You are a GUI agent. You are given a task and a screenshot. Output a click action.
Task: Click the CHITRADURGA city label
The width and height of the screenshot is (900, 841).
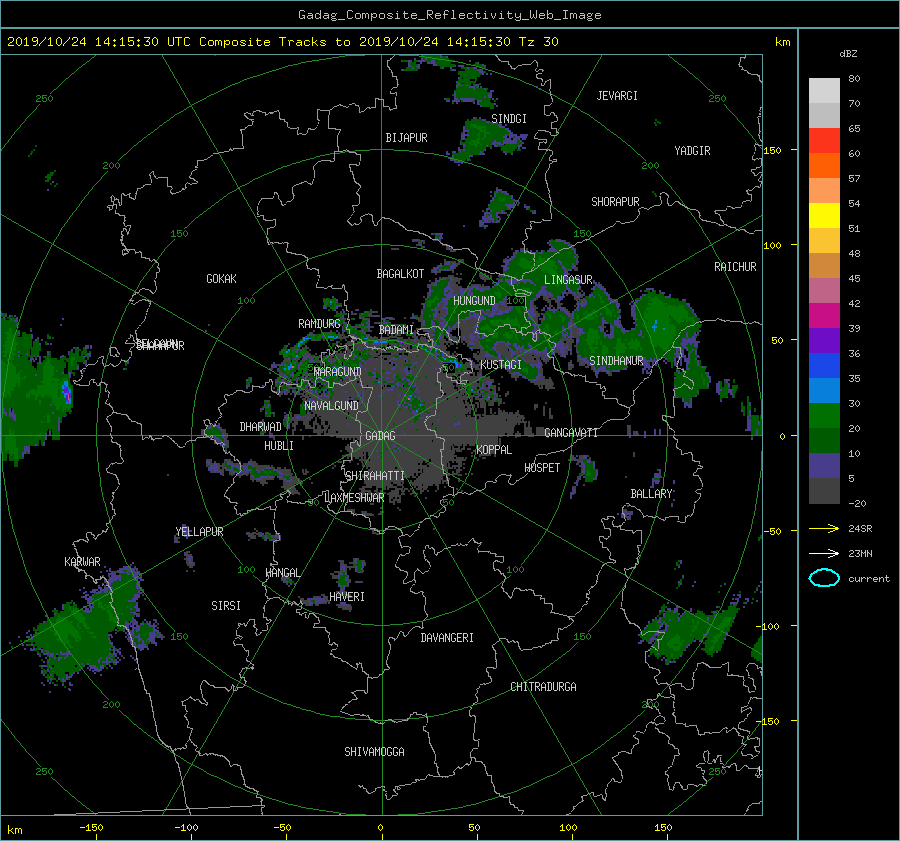tap(544, 687)
